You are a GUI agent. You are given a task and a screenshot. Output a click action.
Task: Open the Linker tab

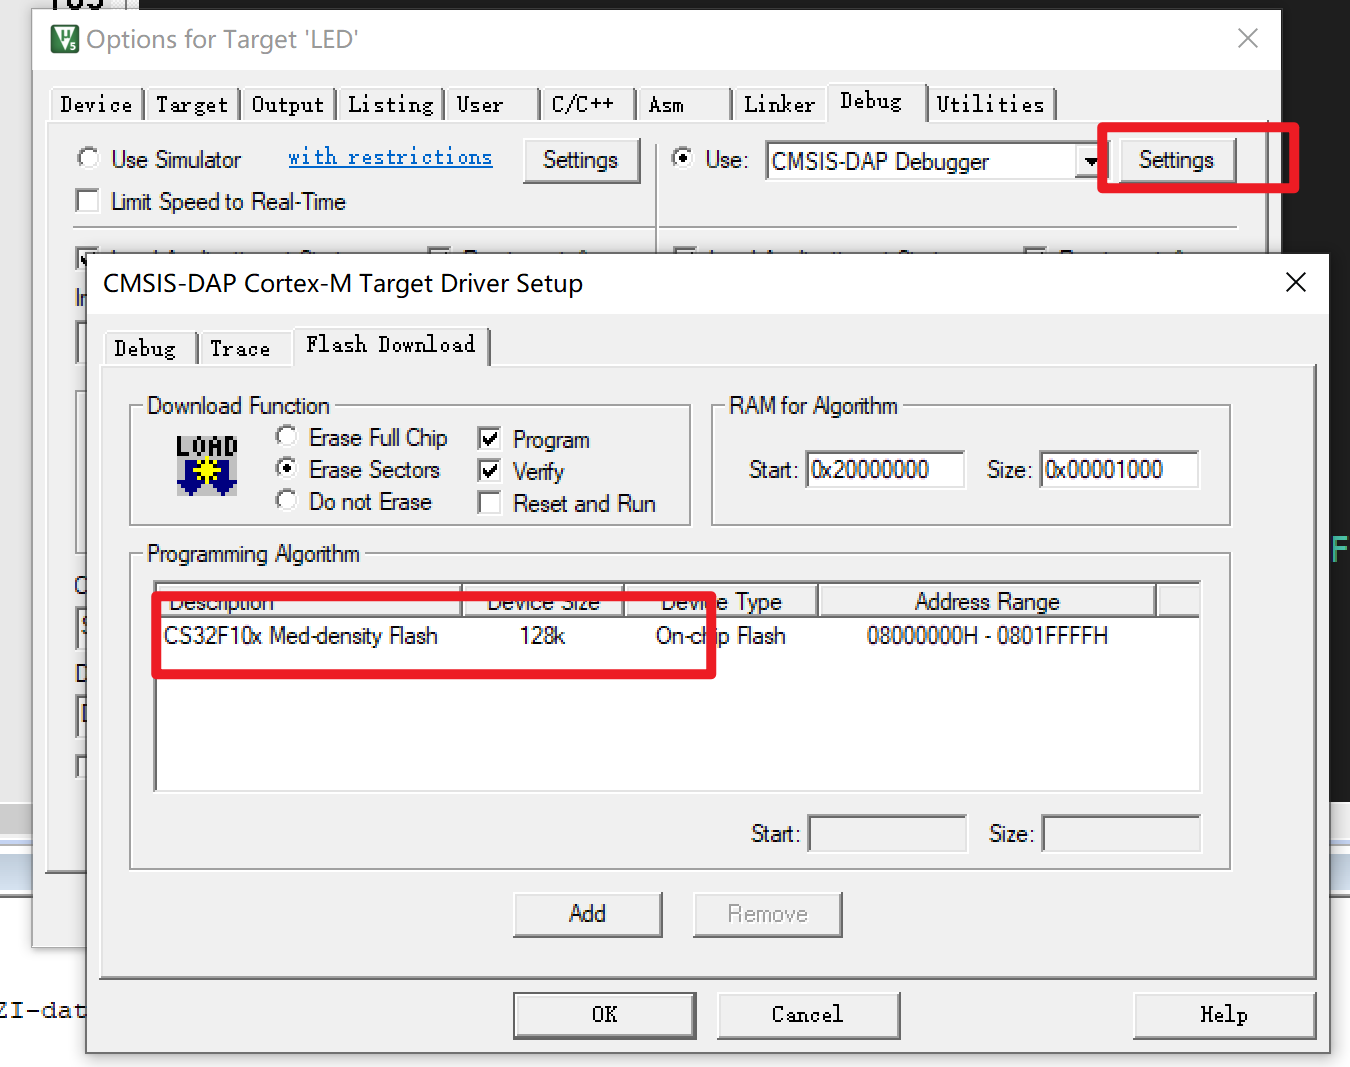pyautogui.click(x=779, y=105)
